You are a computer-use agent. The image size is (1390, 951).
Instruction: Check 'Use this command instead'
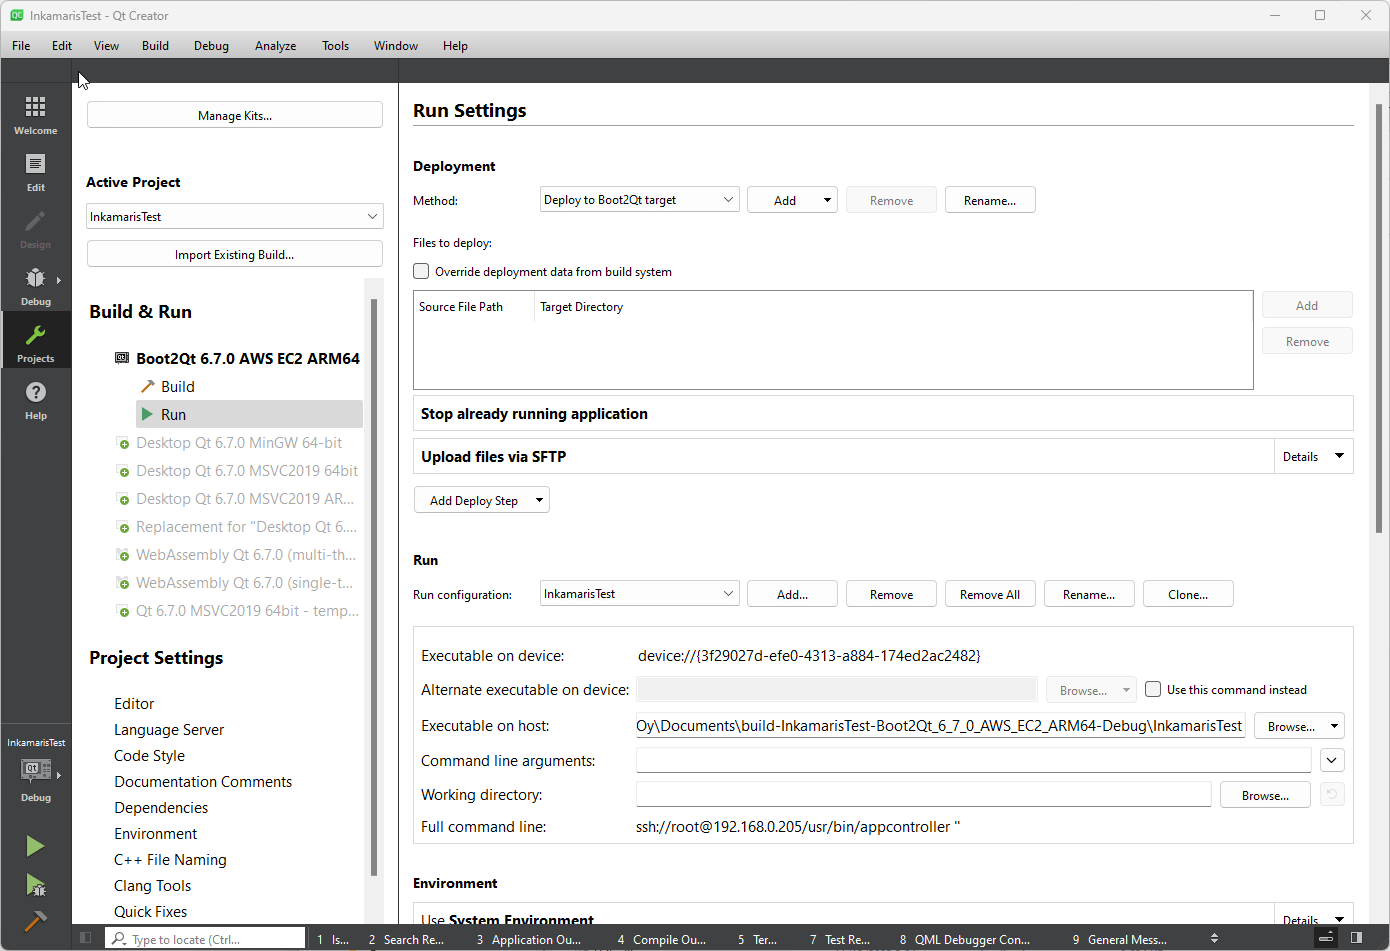pyautogui.click(x=1153, y=689)
